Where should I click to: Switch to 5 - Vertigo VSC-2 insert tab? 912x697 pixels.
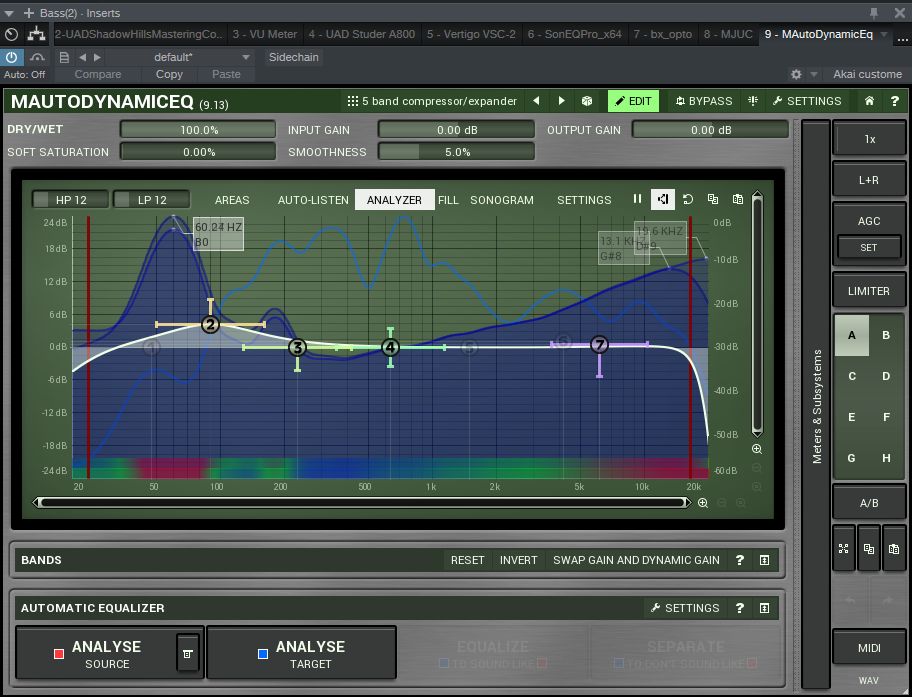(471, 34)
